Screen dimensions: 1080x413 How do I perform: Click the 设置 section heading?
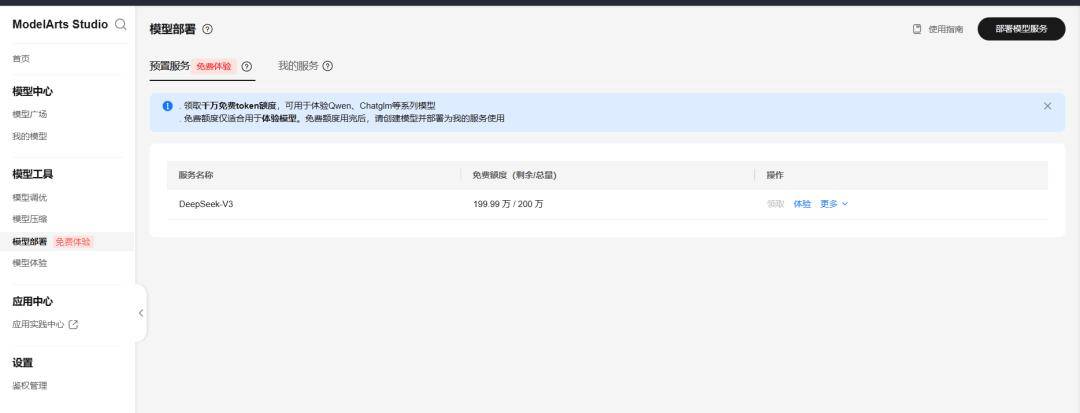coord(23,363)
